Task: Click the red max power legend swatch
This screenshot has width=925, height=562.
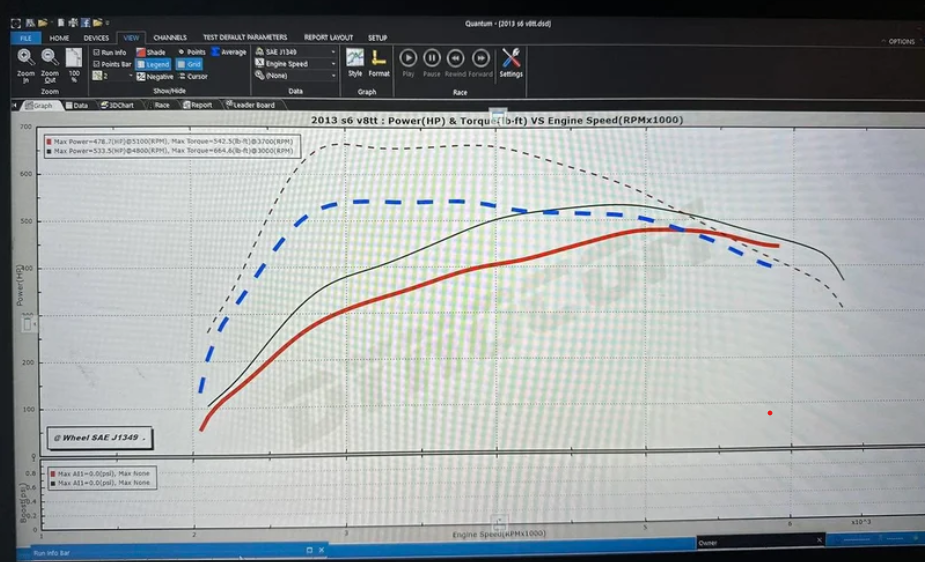Action: [x=49, y=143]
